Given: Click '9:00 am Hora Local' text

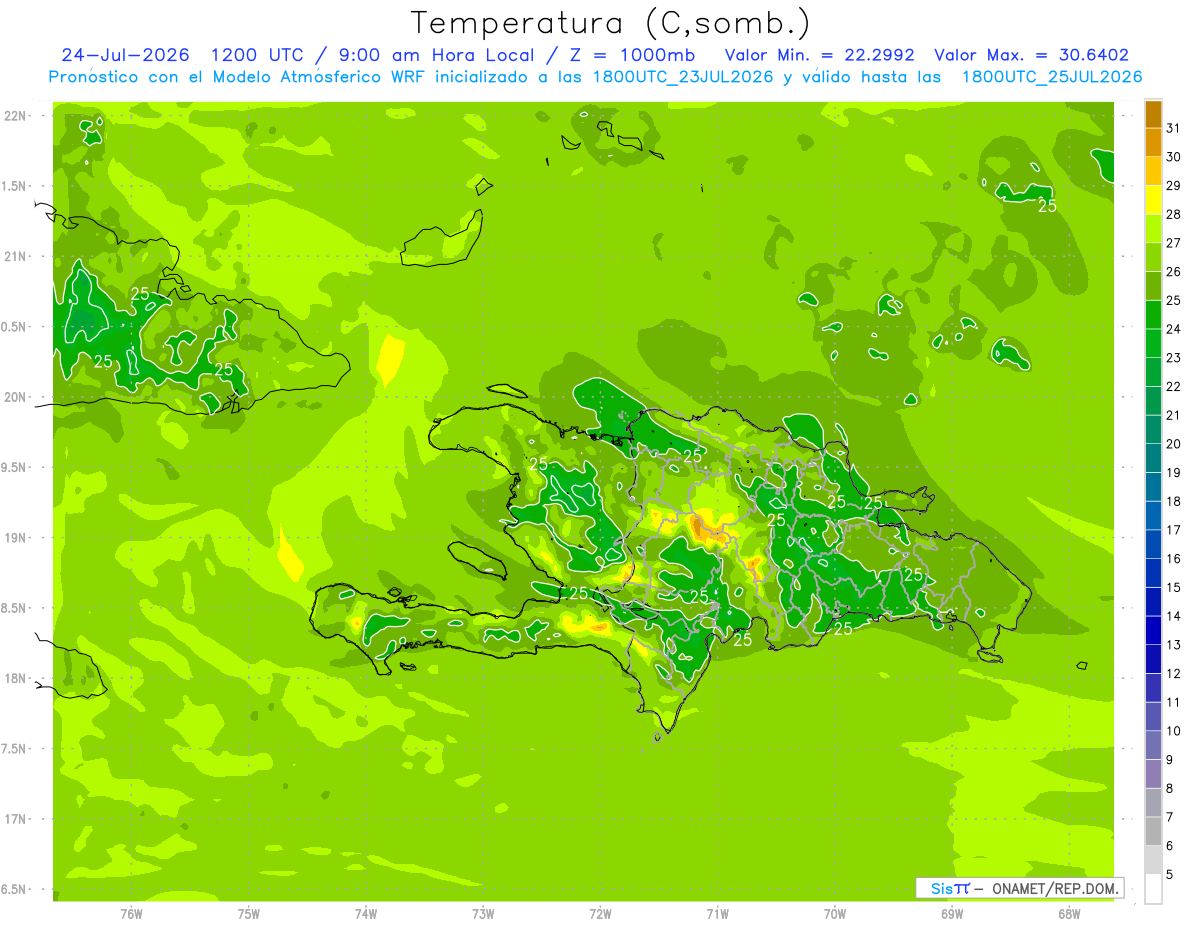Looking at the screenshot, I should coord(439,55).
